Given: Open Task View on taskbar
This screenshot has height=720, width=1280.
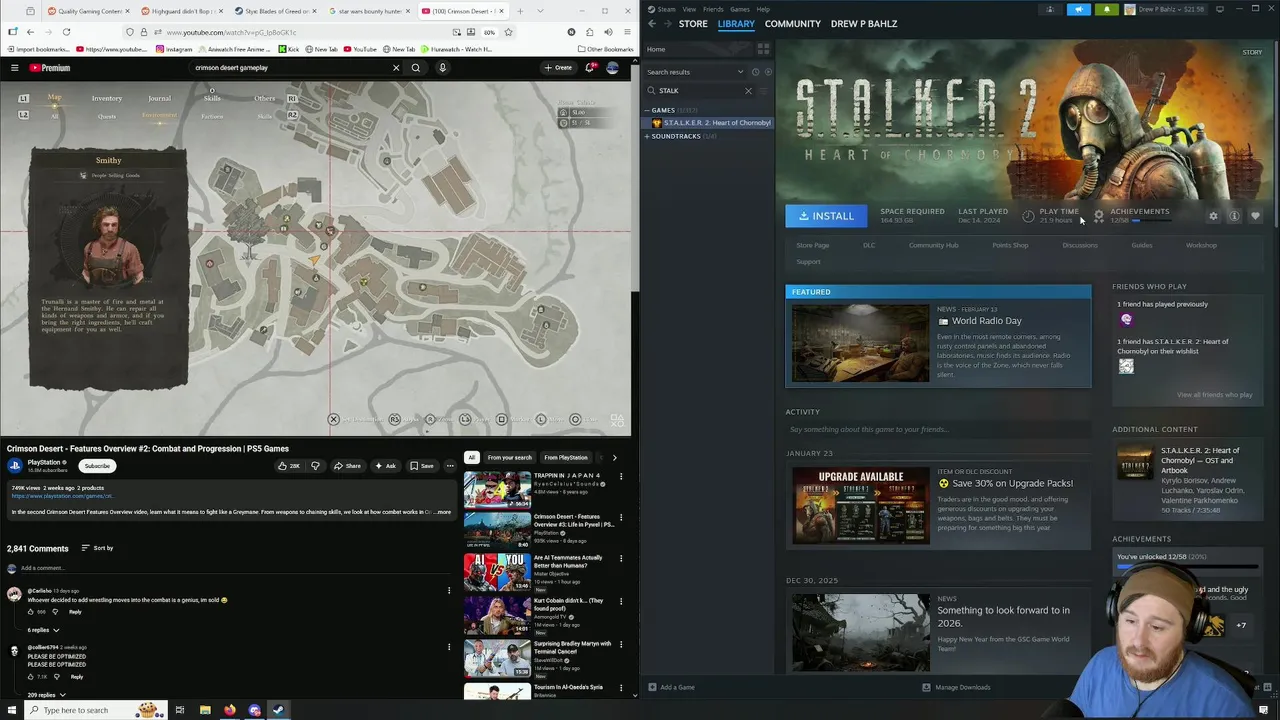Looking at the screenshot, I should click(x=180, y=710).
